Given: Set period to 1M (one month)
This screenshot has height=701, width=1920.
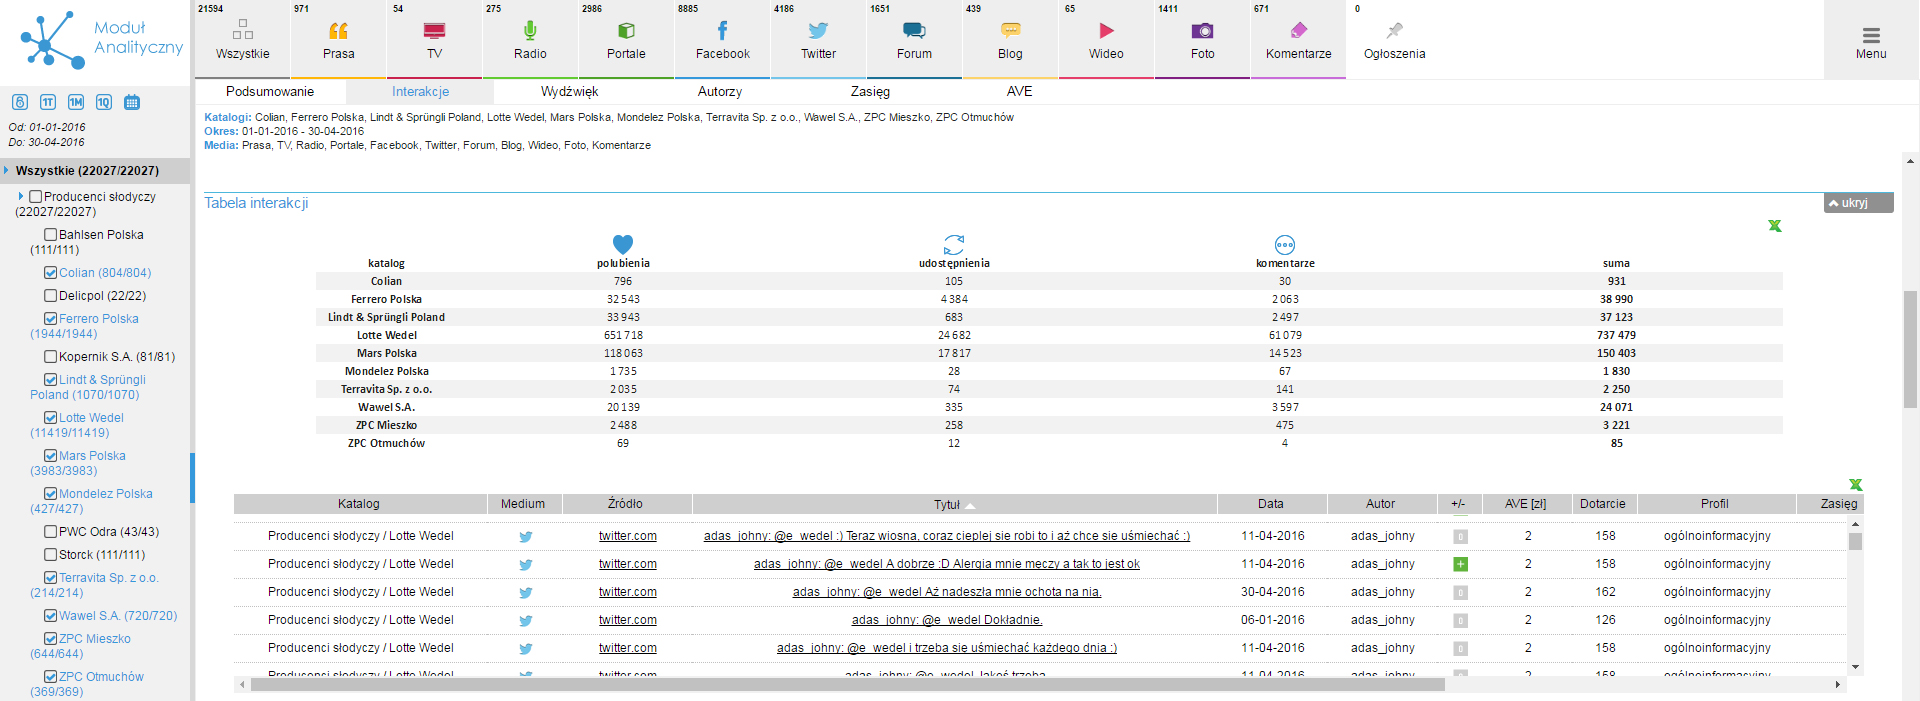Looking at the screenshot, I should tap(76, 102).
